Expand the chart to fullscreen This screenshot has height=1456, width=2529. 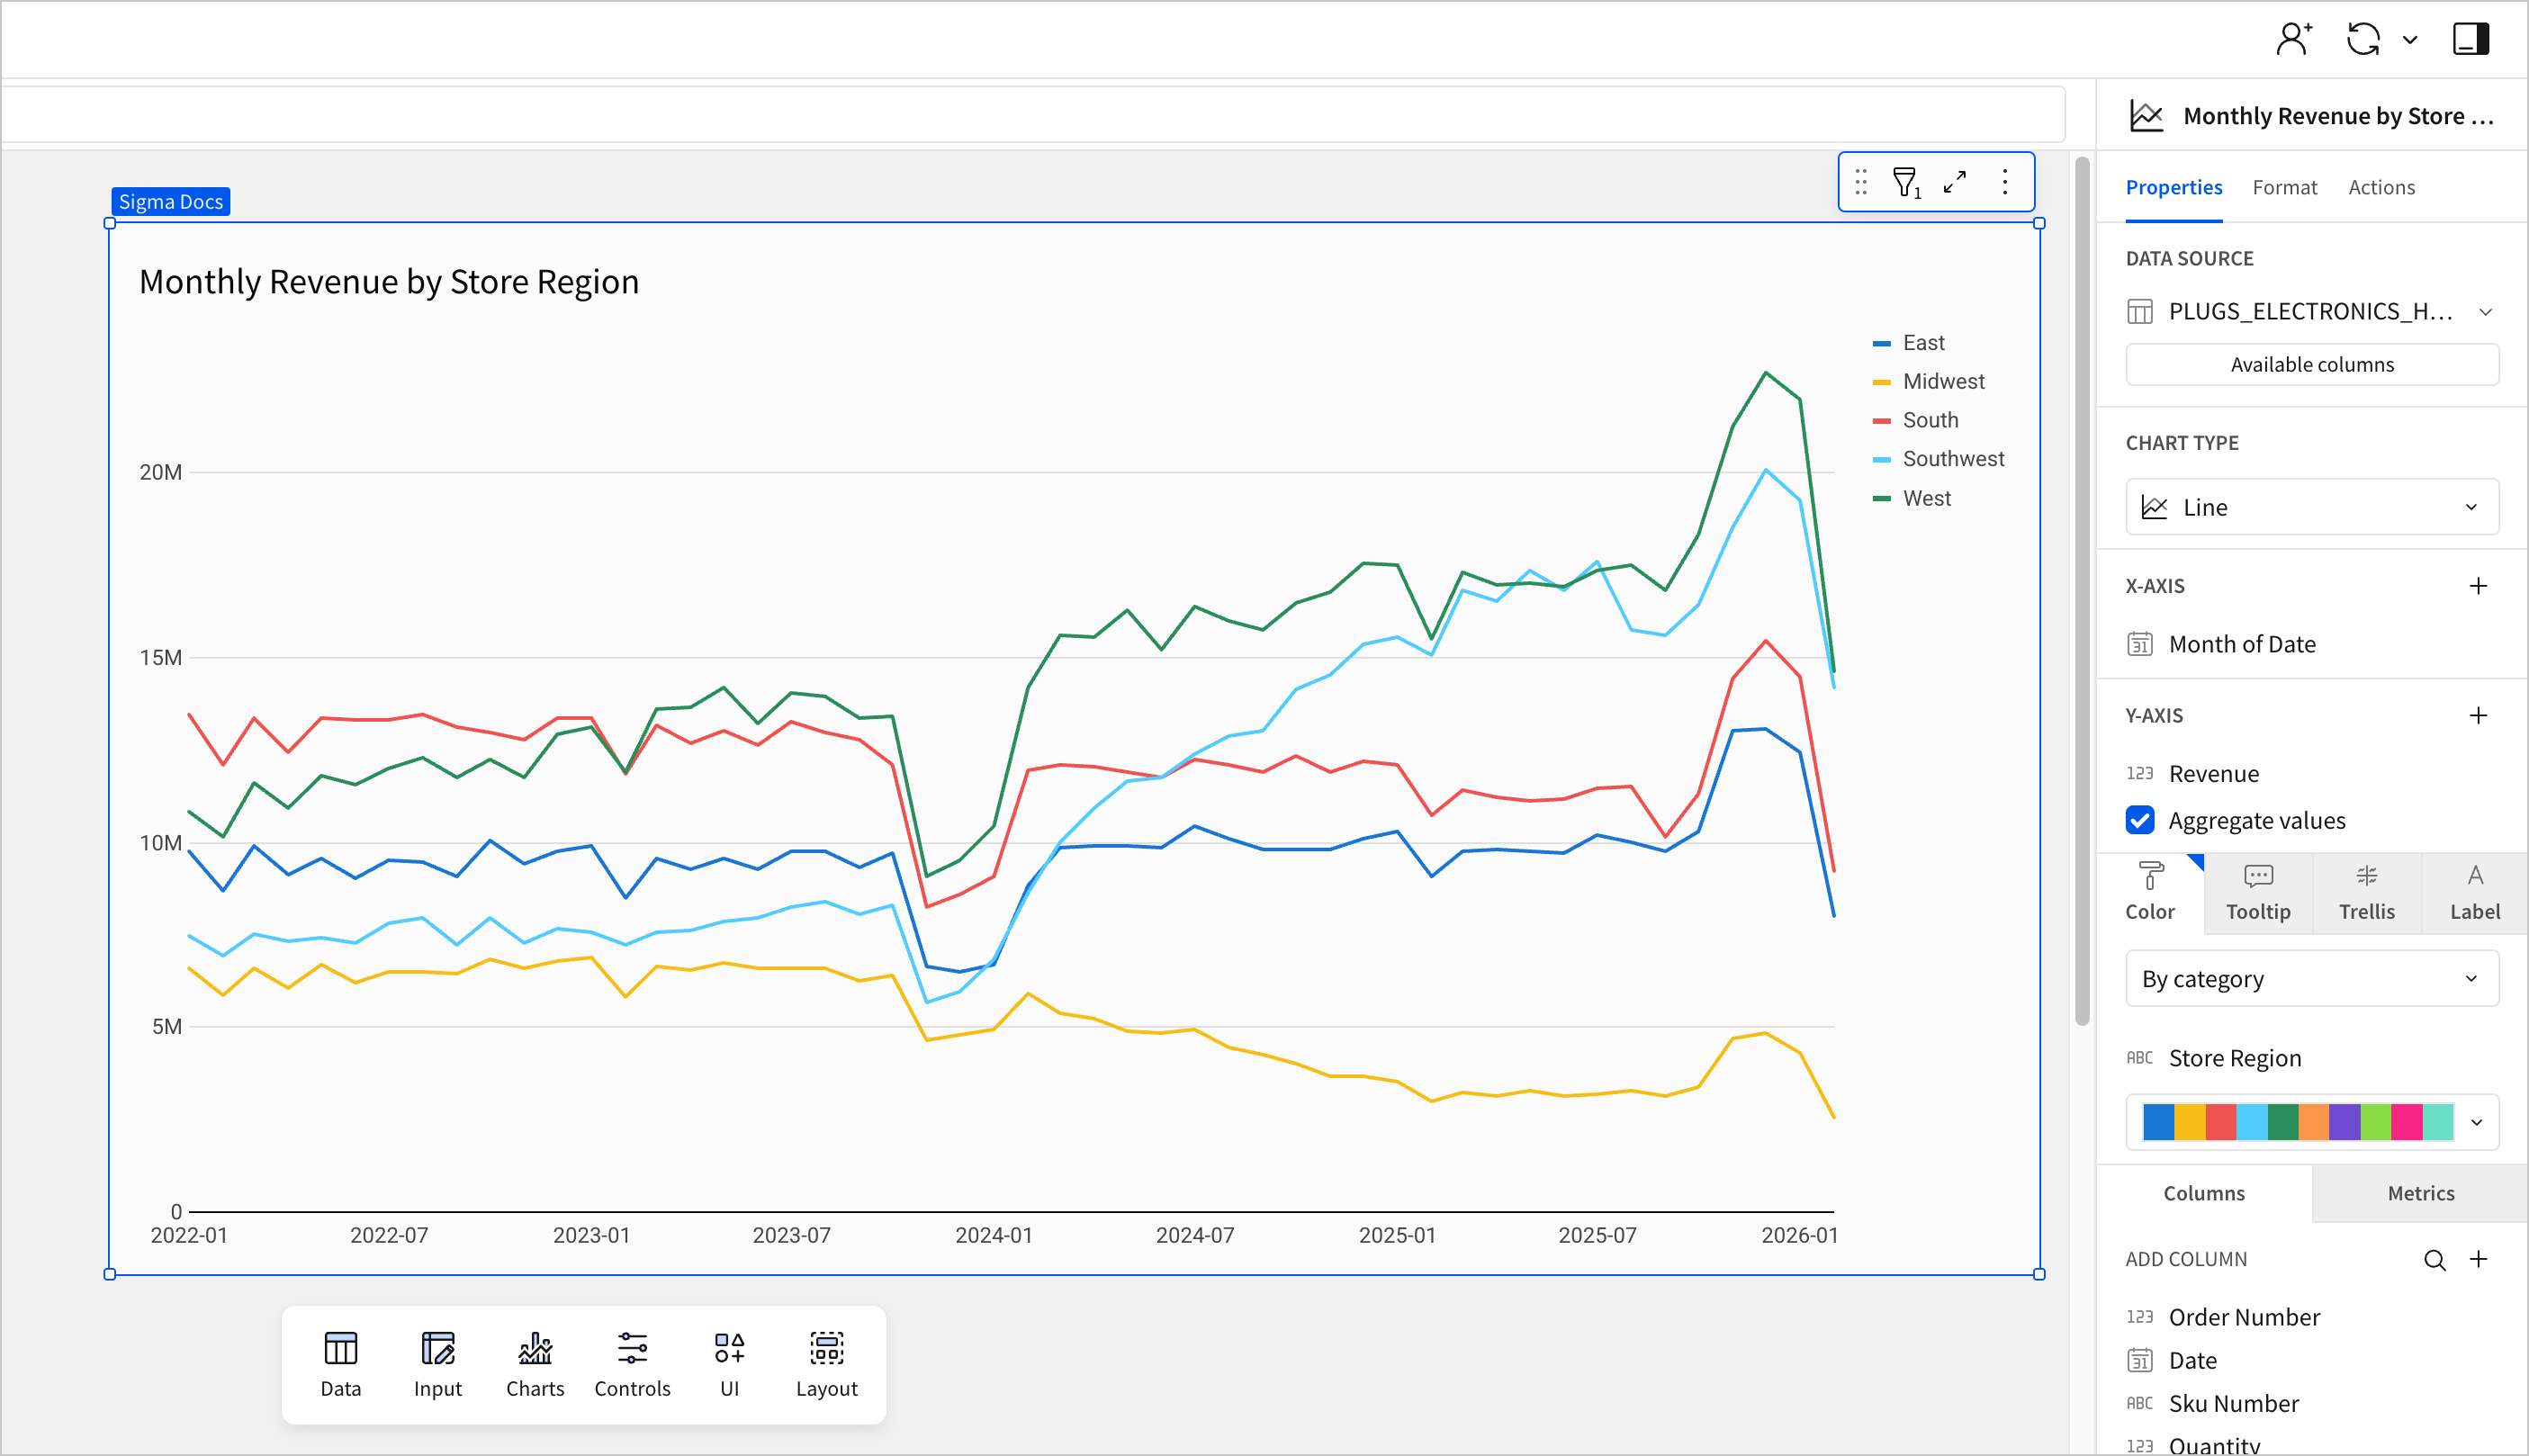pyautogui.click(x=1955, y=182)
